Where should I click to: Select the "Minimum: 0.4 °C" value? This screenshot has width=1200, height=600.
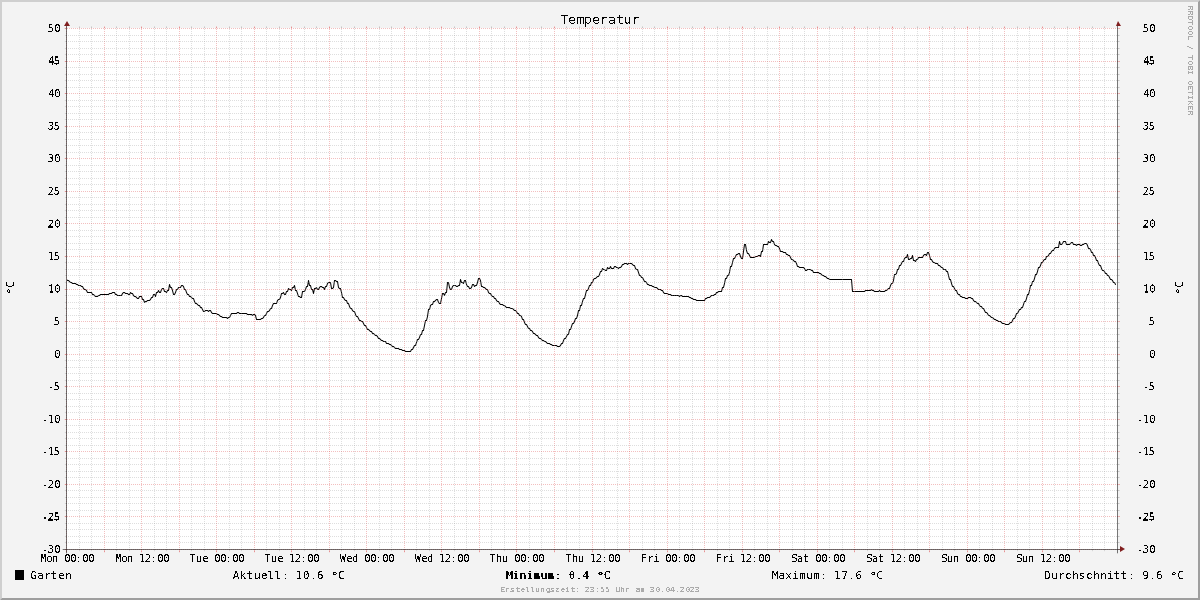click(x=558, y=575)
